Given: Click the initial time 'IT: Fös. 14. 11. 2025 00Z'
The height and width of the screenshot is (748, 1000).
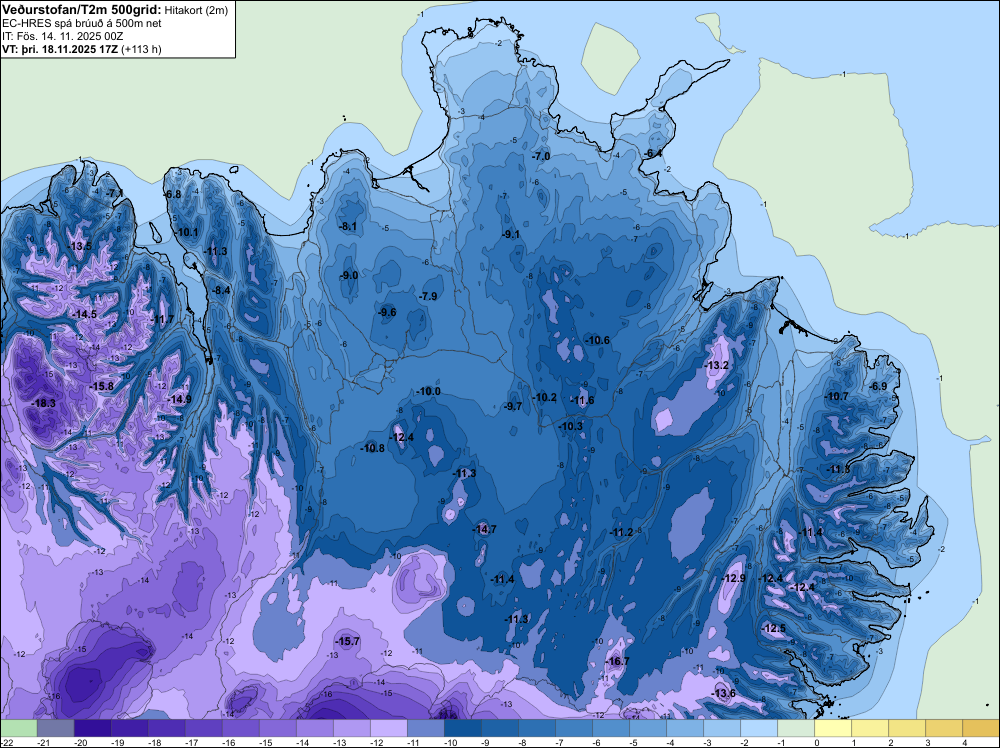Looking at the screenshot, I should click(64, 36).
